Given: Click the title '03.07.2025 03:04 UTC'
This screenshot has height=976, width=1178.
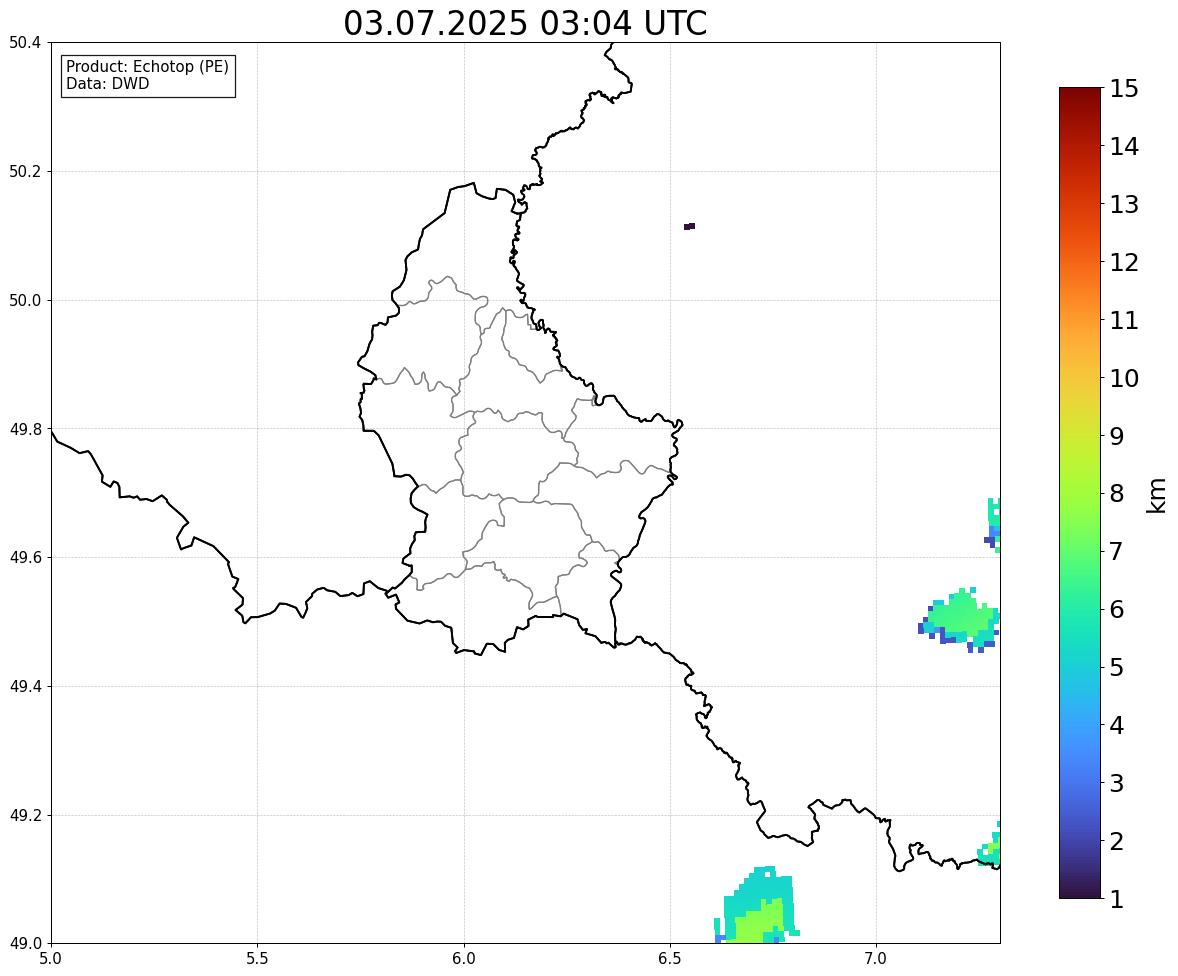Looking at the screenshot, I should tap(525, 23).
